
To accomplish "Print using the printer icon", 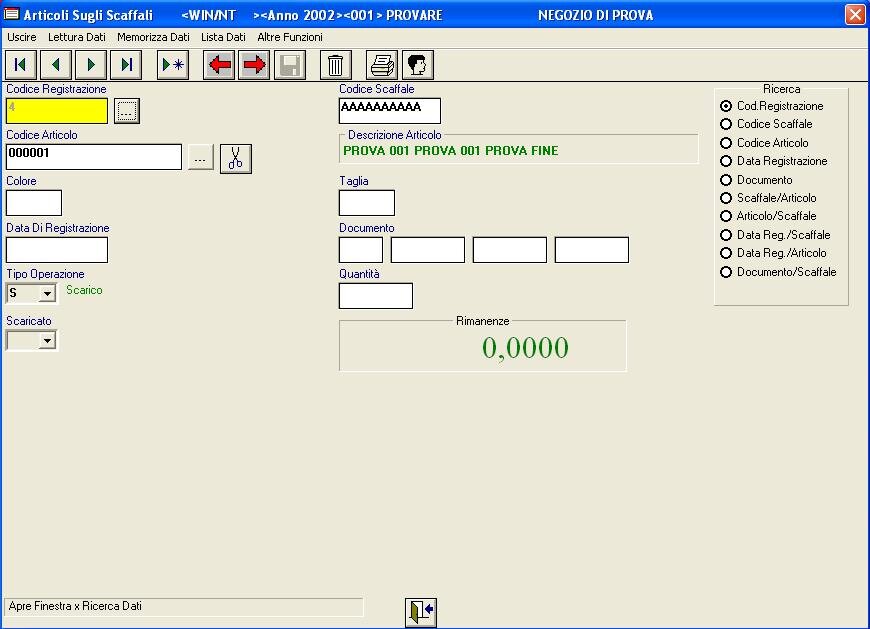I will 381,65.
